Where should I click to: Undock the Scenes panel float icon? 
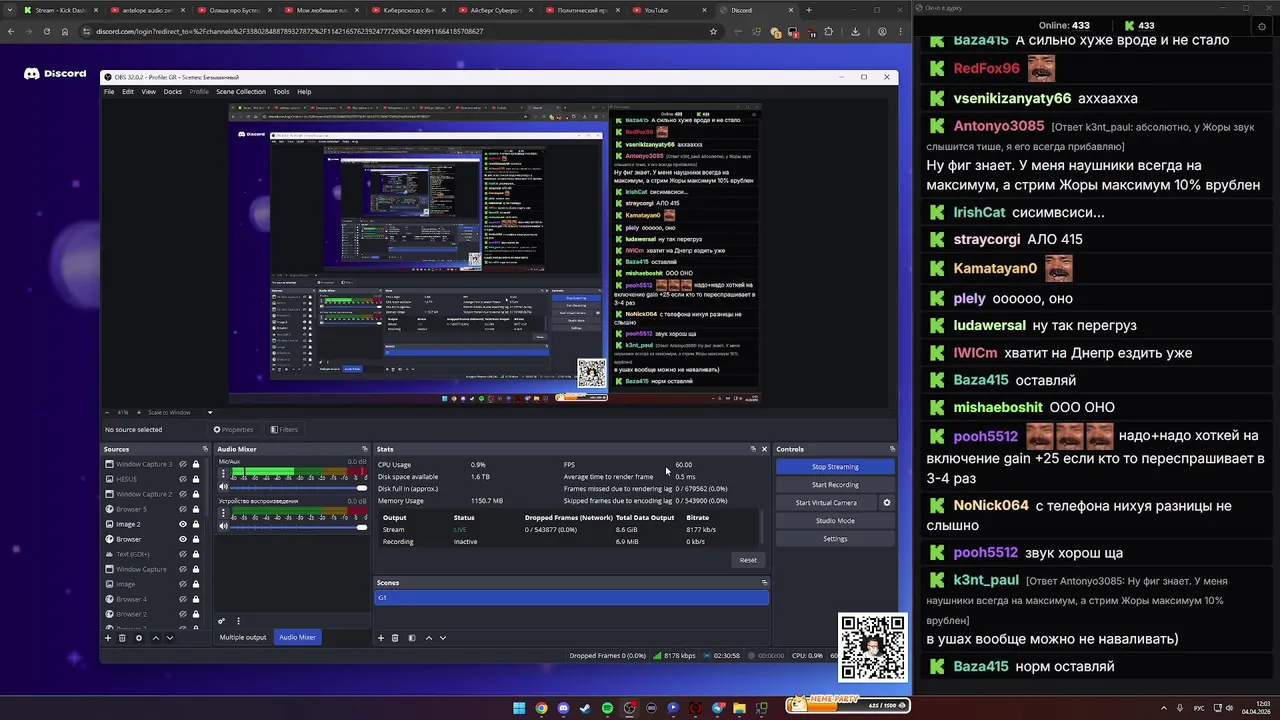(x=764, y=582)
